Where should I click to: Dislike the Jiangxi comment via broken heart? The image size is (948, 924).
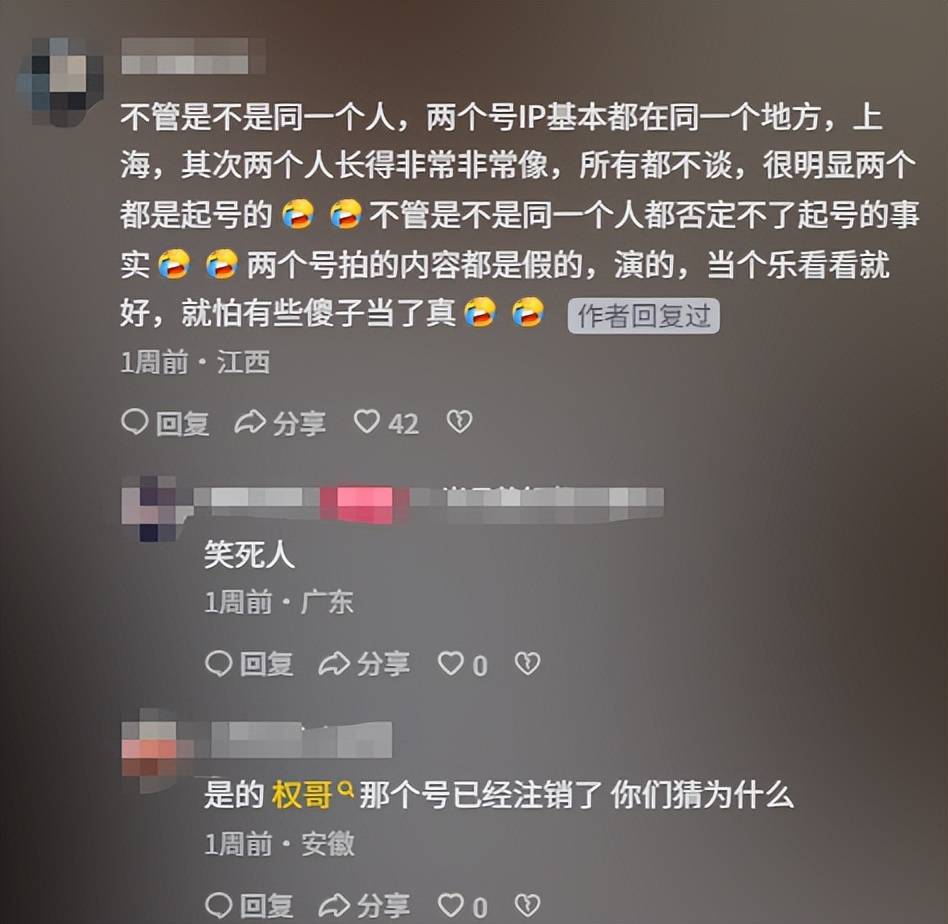click(x=459, y=422)
